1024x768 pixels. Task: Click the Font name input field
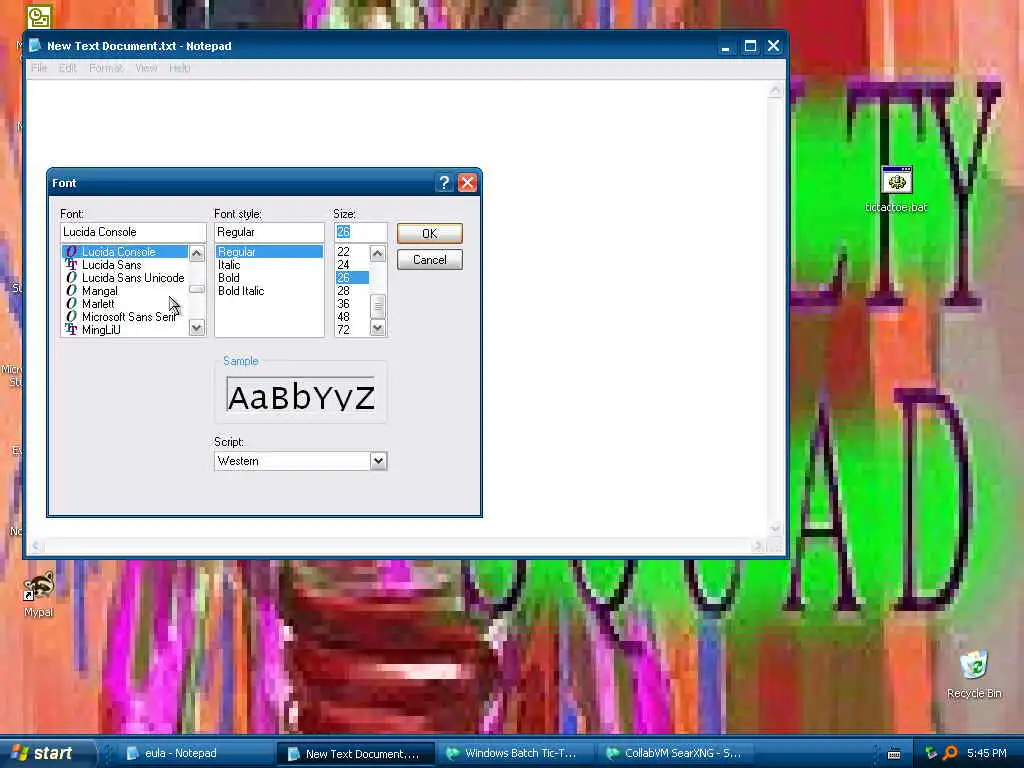click(x=133, y=232)
